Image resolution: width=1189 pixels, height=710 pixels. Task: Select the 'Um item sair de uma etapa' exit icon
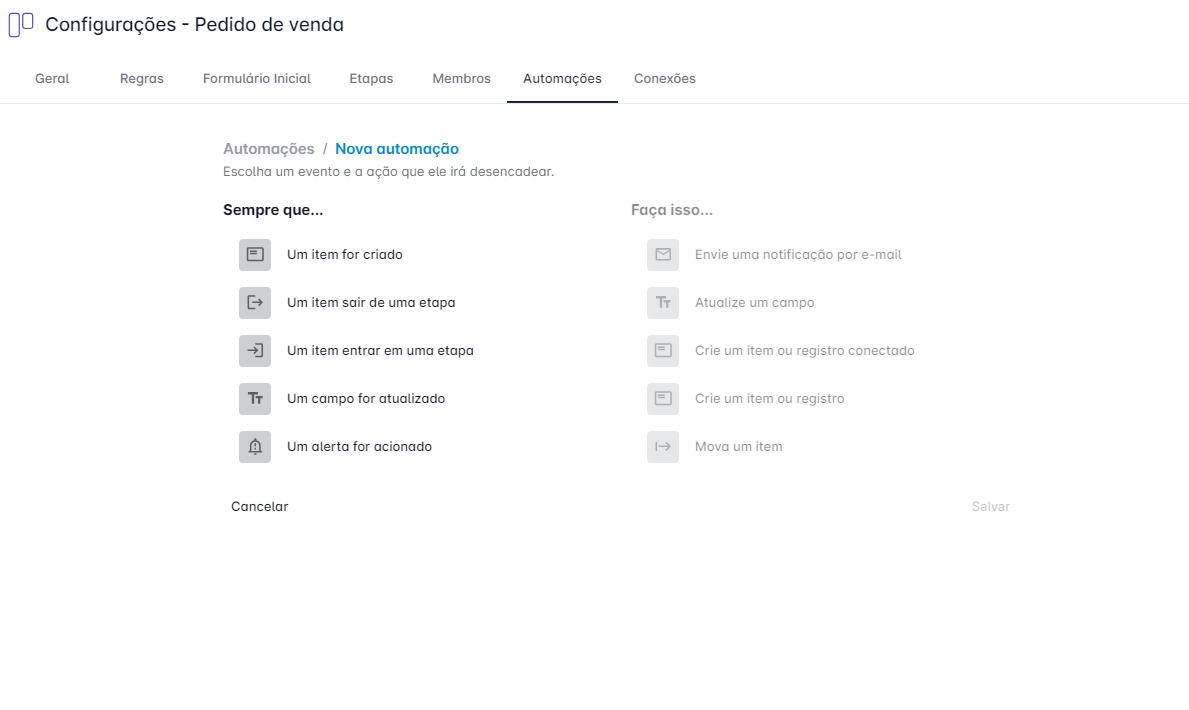(x=255, y=303)
